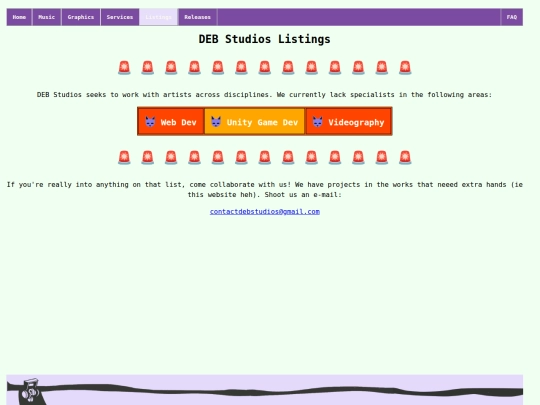The image size is (540, 405).
Task: Open the Videography listing button
Action: [349, 122]
